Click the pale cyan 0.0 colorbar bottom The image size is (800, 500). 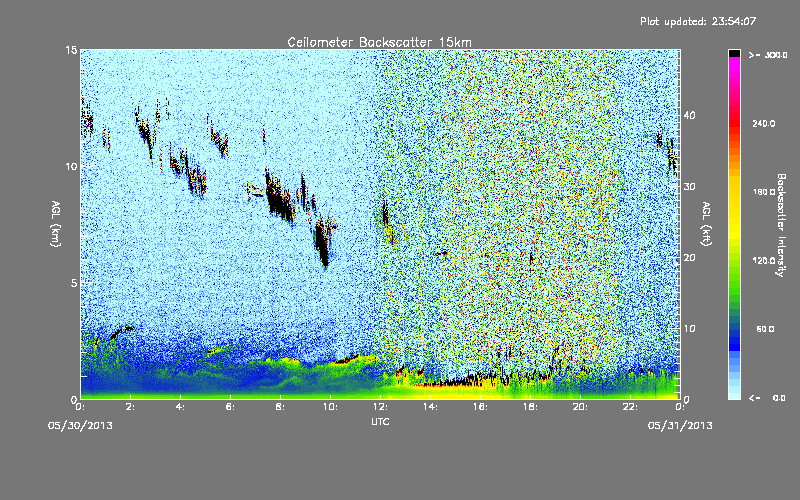pyautogui.click(x=734, y=395)
